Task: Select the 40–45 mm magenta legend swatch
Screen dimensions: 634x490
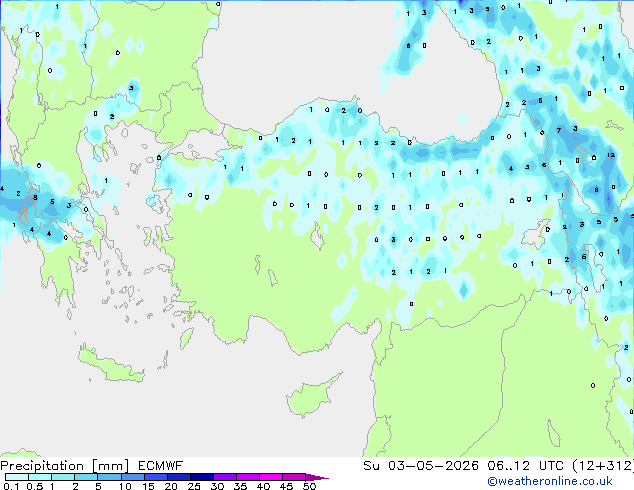Action: pos(271,477)
